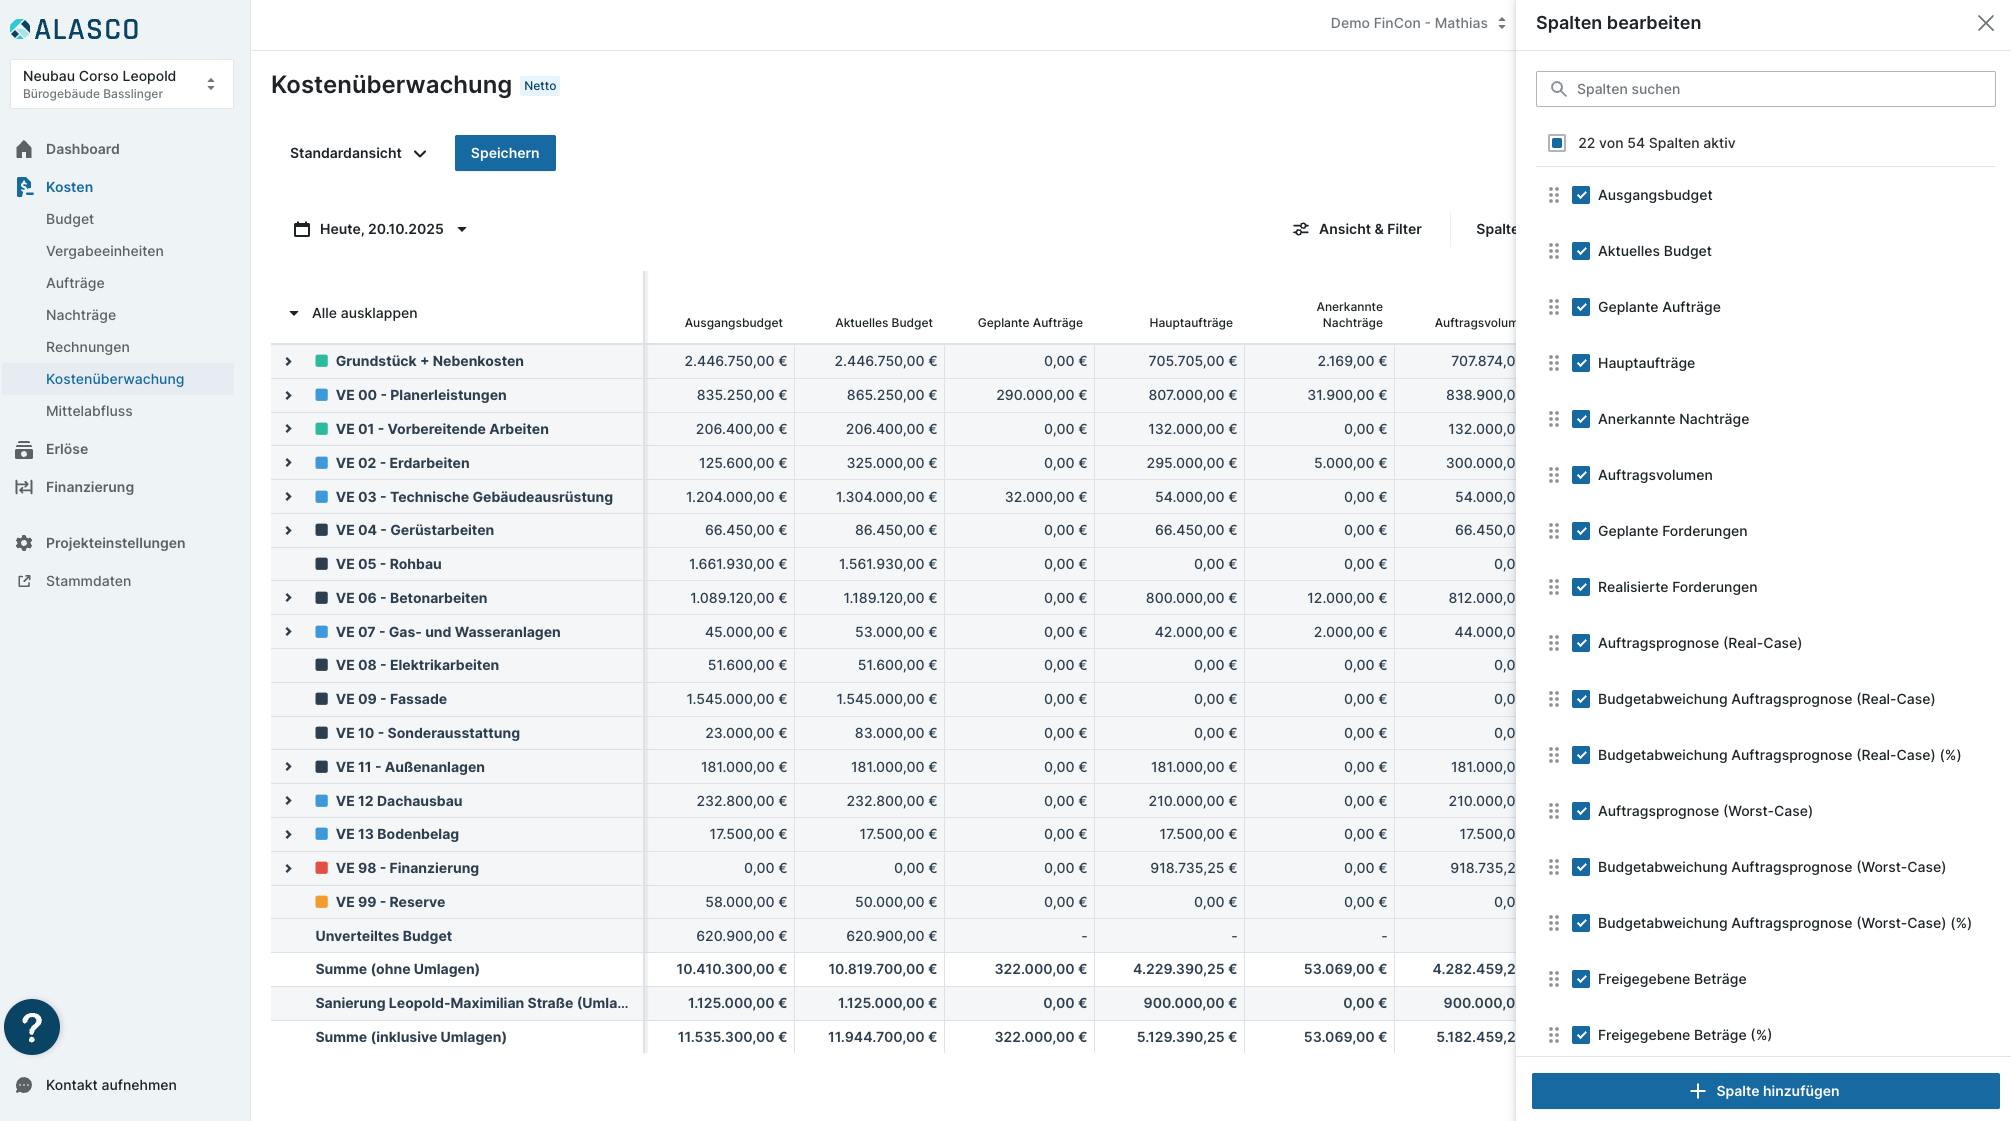Click the Spalte hinzufügen button
The width and height of the screenshot is (2011, 1121).
click(1765, 1091)
